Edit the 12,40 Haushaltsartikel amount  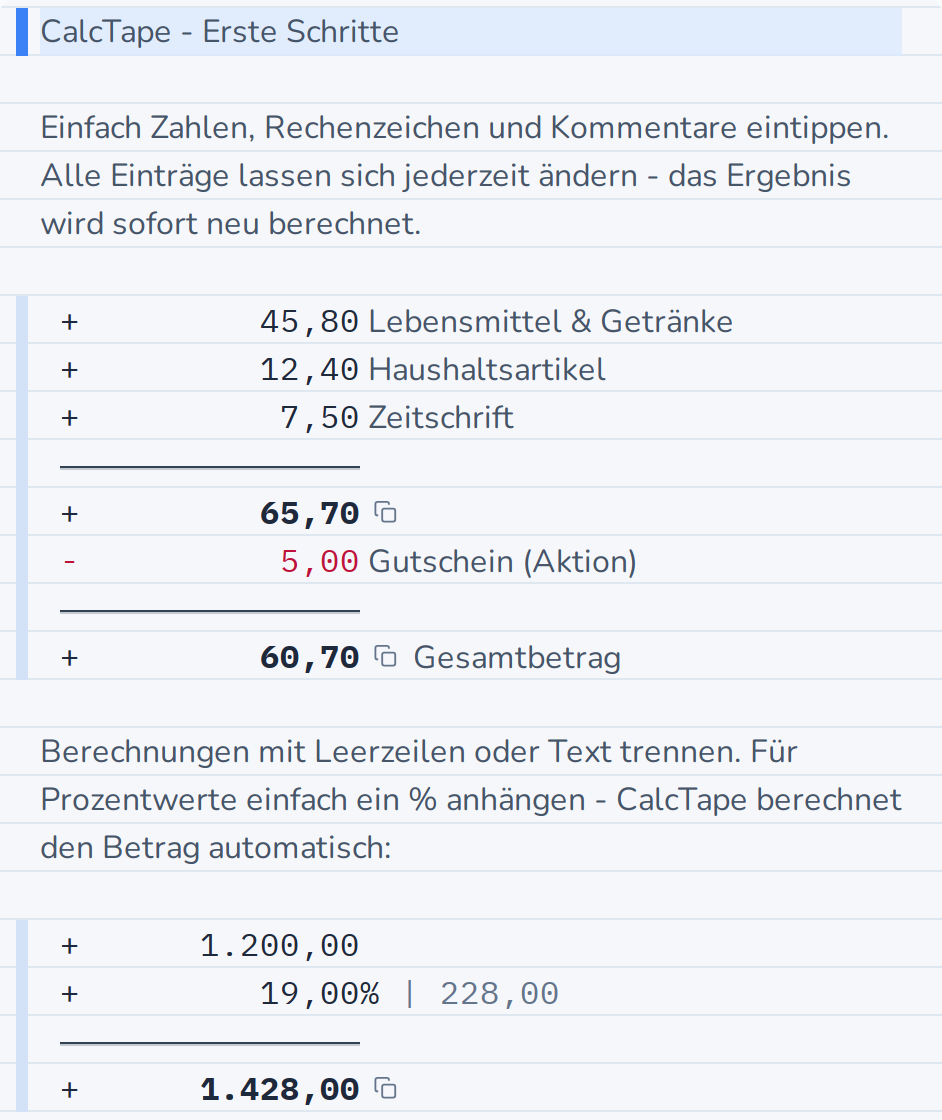pyautogui.click(x=309, y=369)
